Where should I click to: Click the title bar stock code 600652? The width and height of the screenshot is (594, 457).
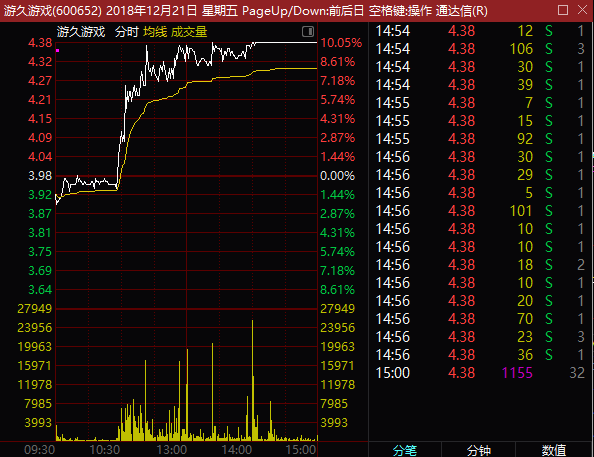[78, 11]
